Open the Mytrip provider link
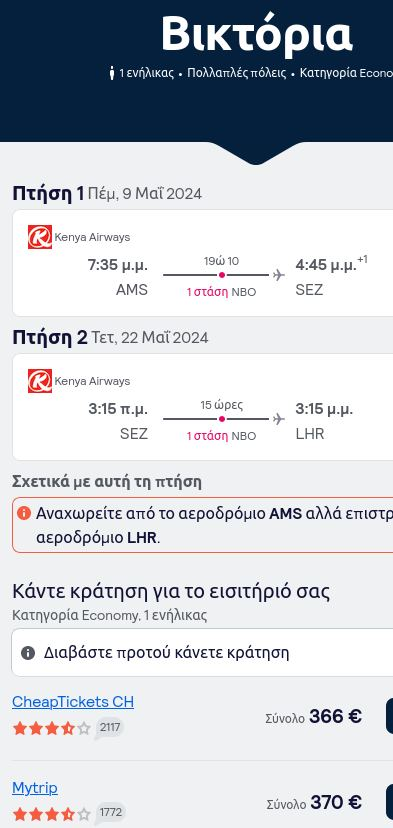This screenshot has height=828, width=393. pos(35,788)
